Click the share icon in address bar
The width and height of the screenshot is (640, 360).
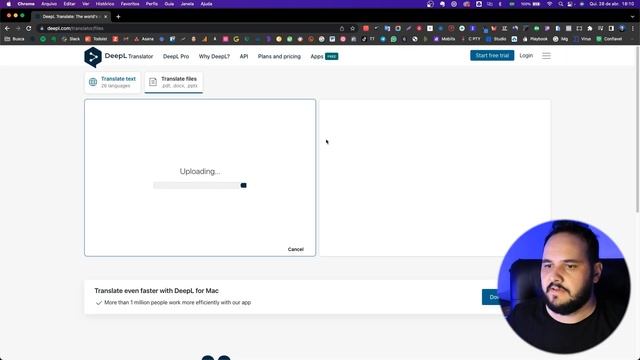tap(342, 28)
